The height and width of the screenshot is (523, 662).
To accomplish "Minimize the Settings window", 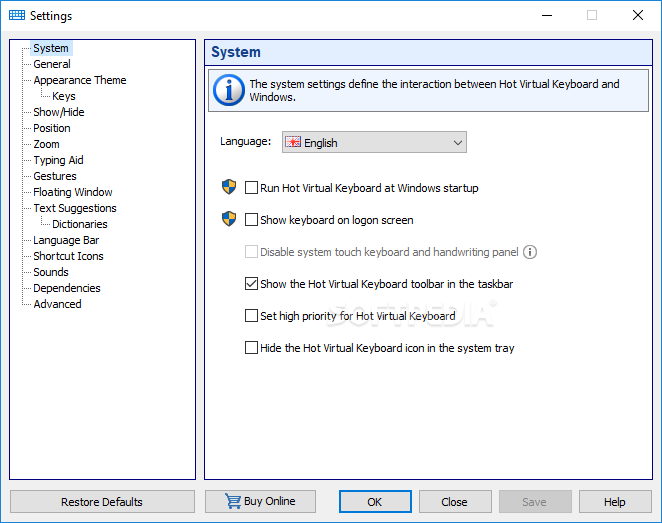I will [x=547, y=16].
